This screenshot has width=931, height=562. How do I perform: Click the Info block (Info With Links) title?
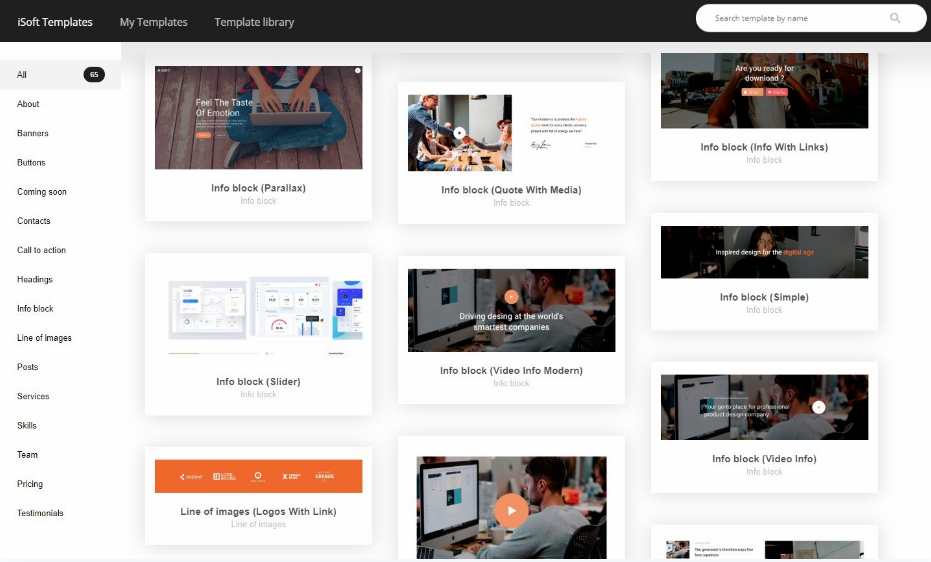click(764, 147)
